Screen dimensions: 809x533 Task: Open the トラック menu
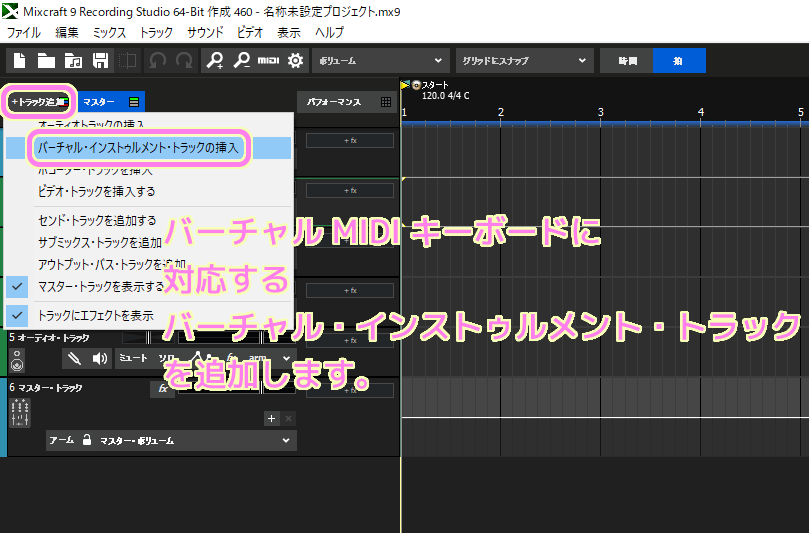tap(156, 33)
